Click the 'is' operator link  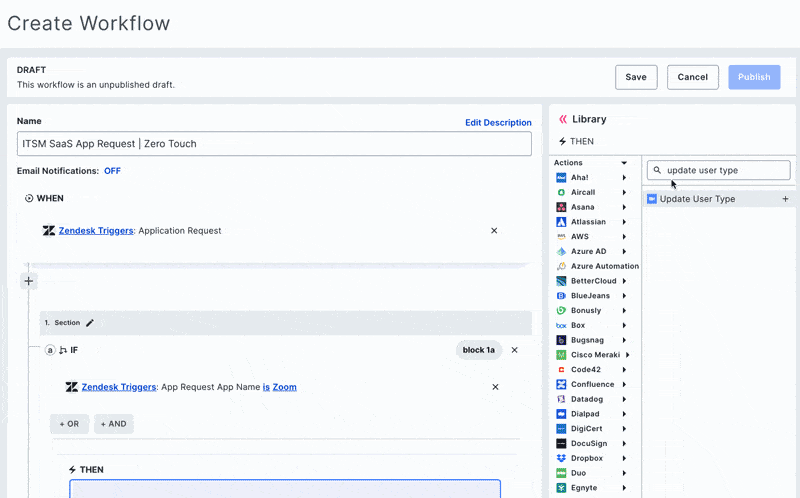pos(266,387)
